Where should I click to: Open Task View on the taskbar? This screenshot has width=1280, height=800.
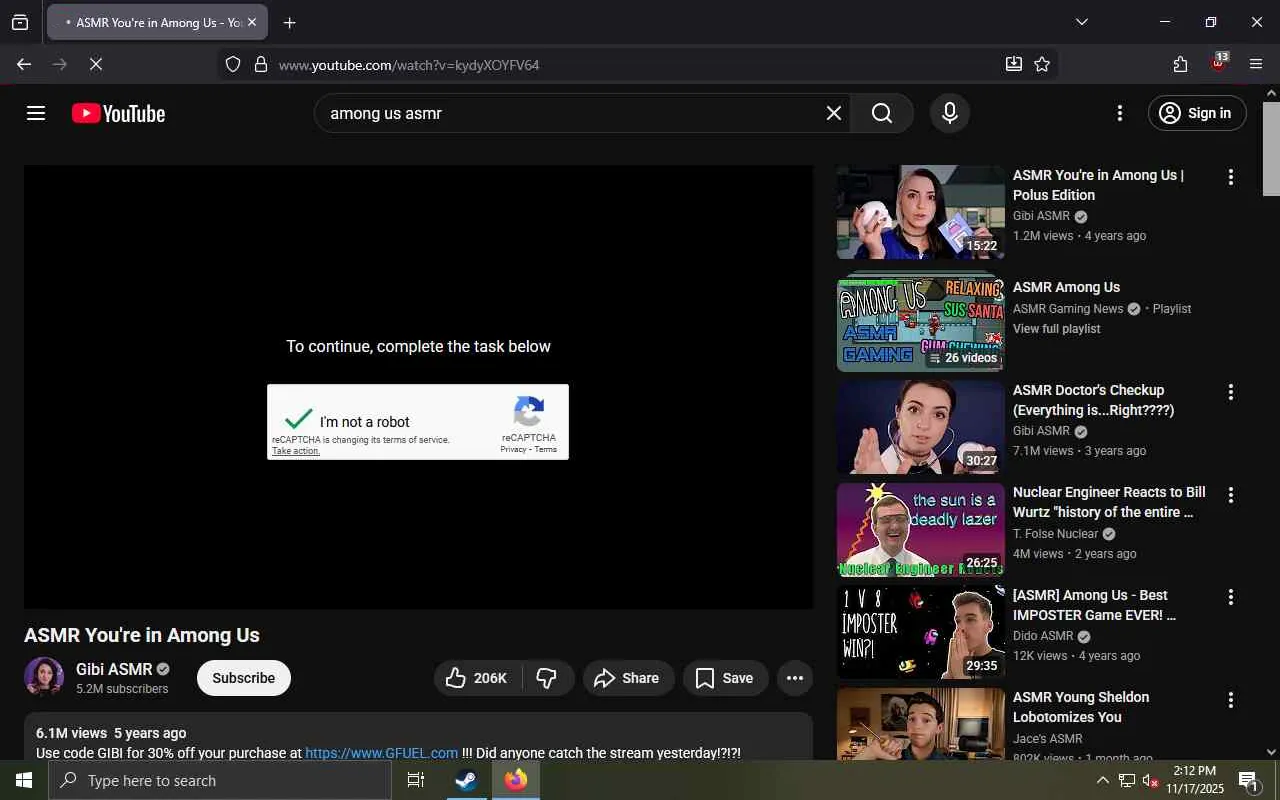point(416,780)
